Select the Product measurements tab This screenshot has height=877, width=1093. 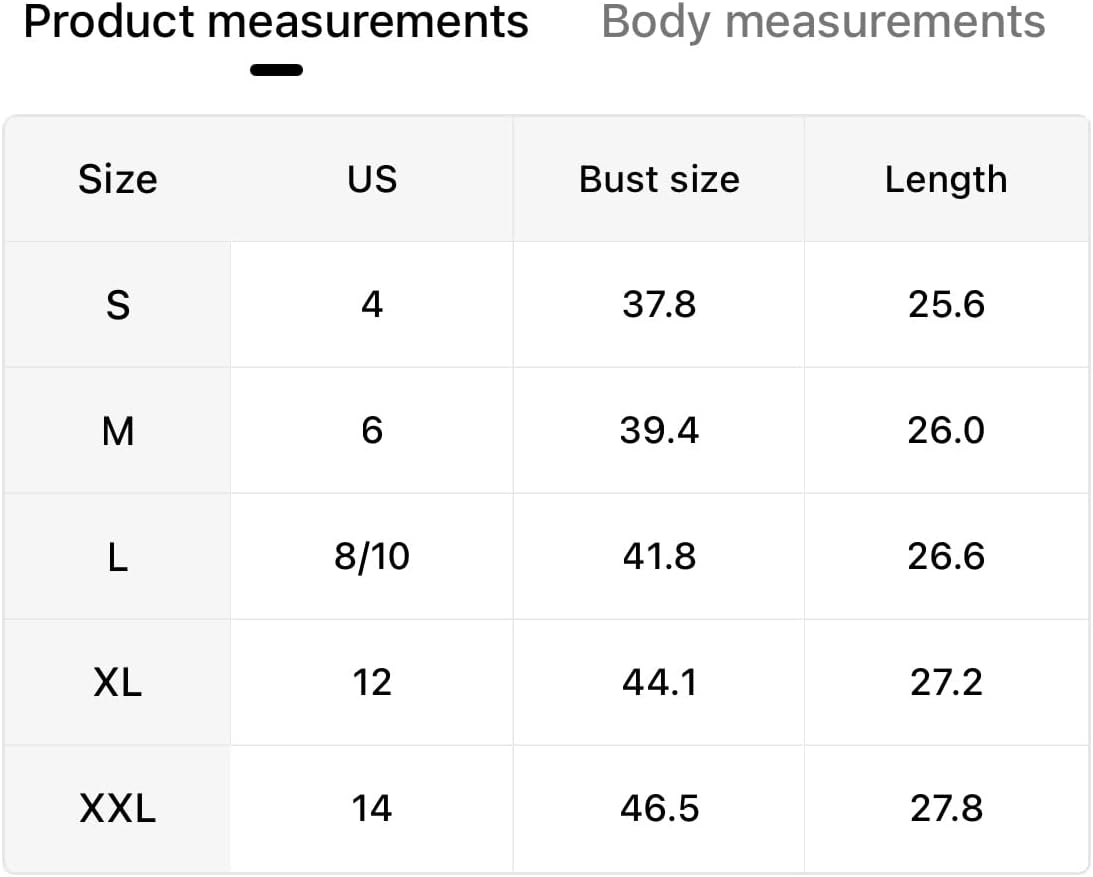pyautogui.click(x=276, y=22)
